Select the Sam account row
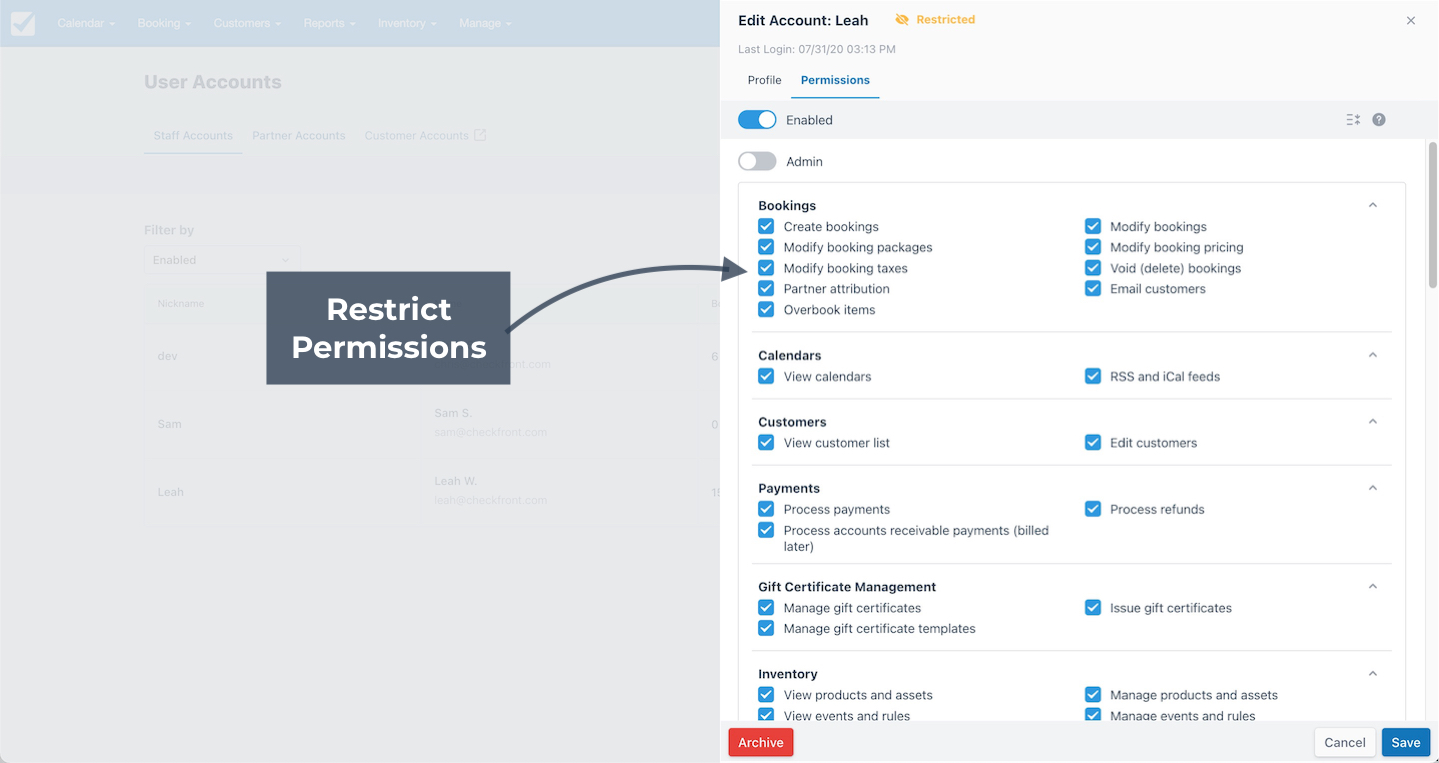The image size is (1439, 763). tap(432, 424)
